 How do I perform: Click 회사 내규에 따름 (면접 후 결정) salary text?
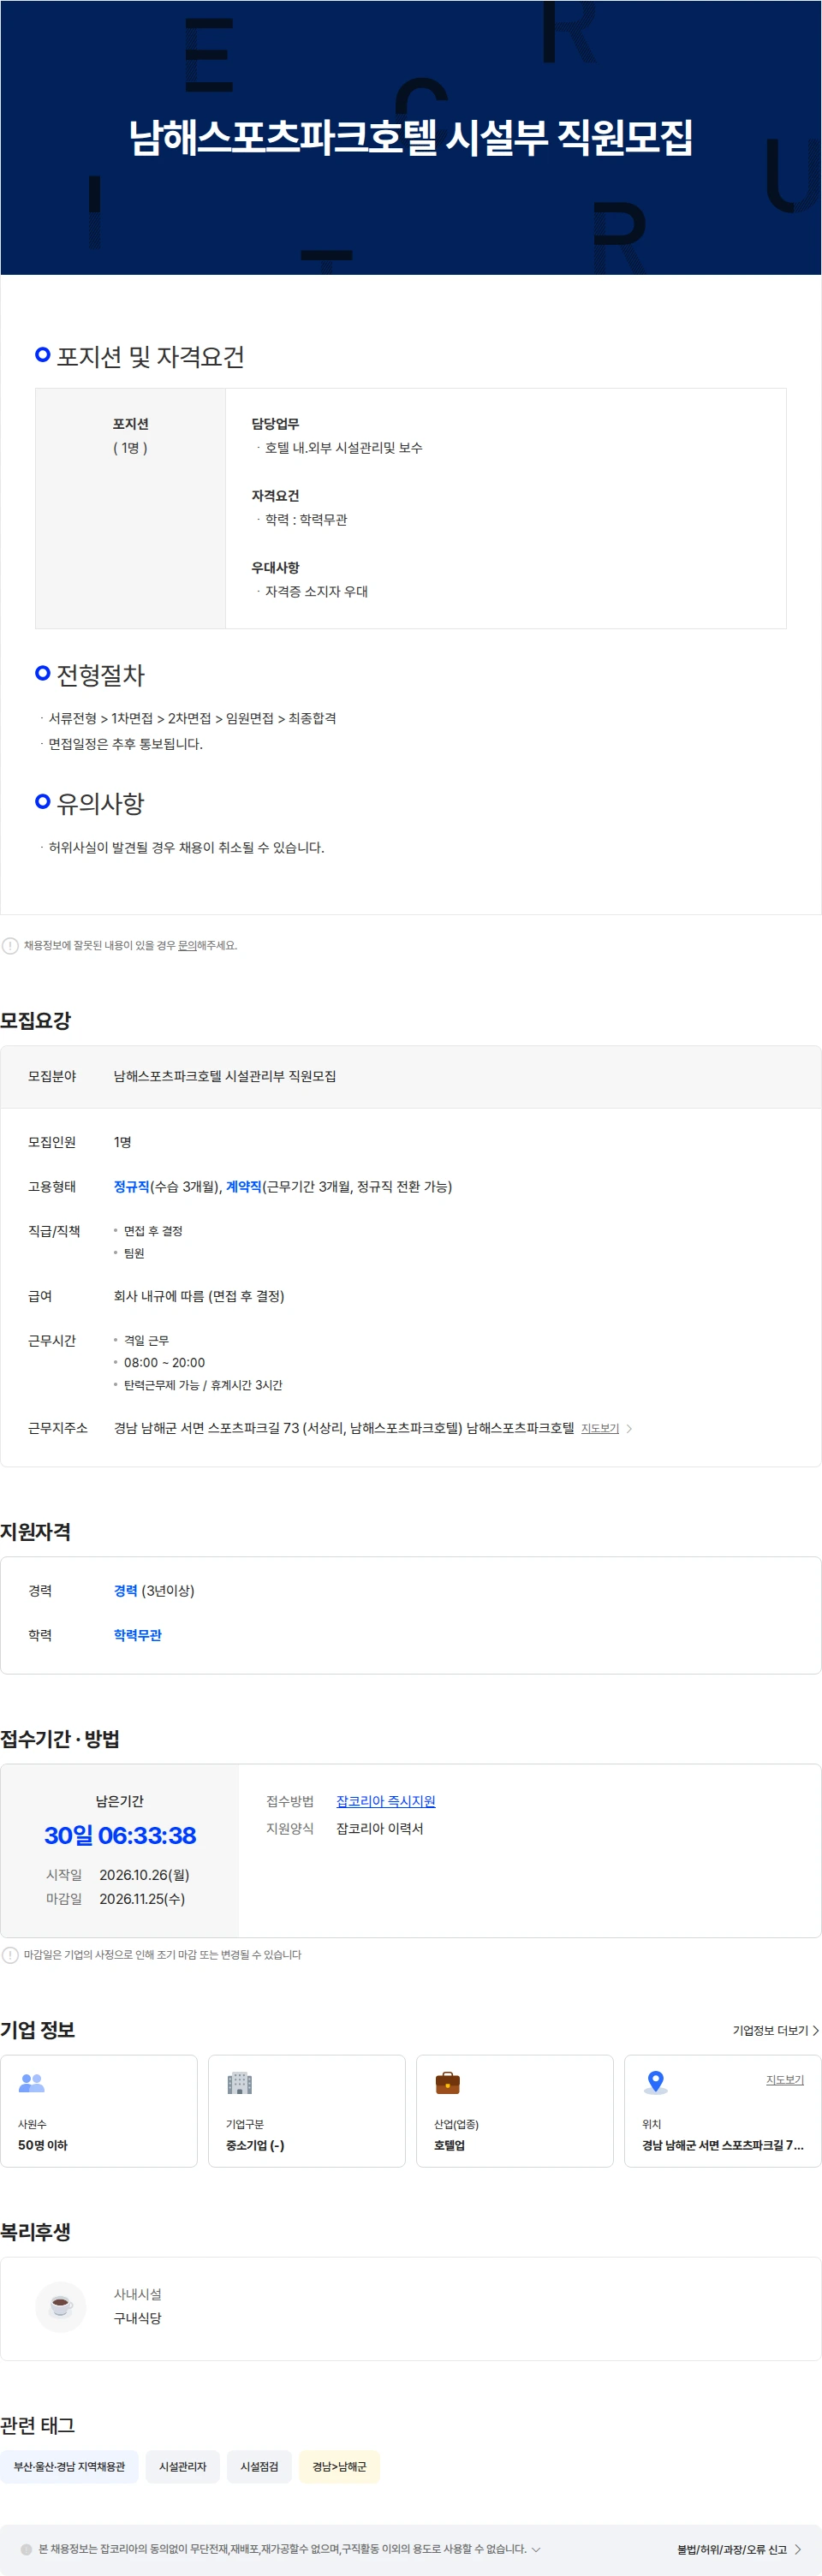(199, 1296)
